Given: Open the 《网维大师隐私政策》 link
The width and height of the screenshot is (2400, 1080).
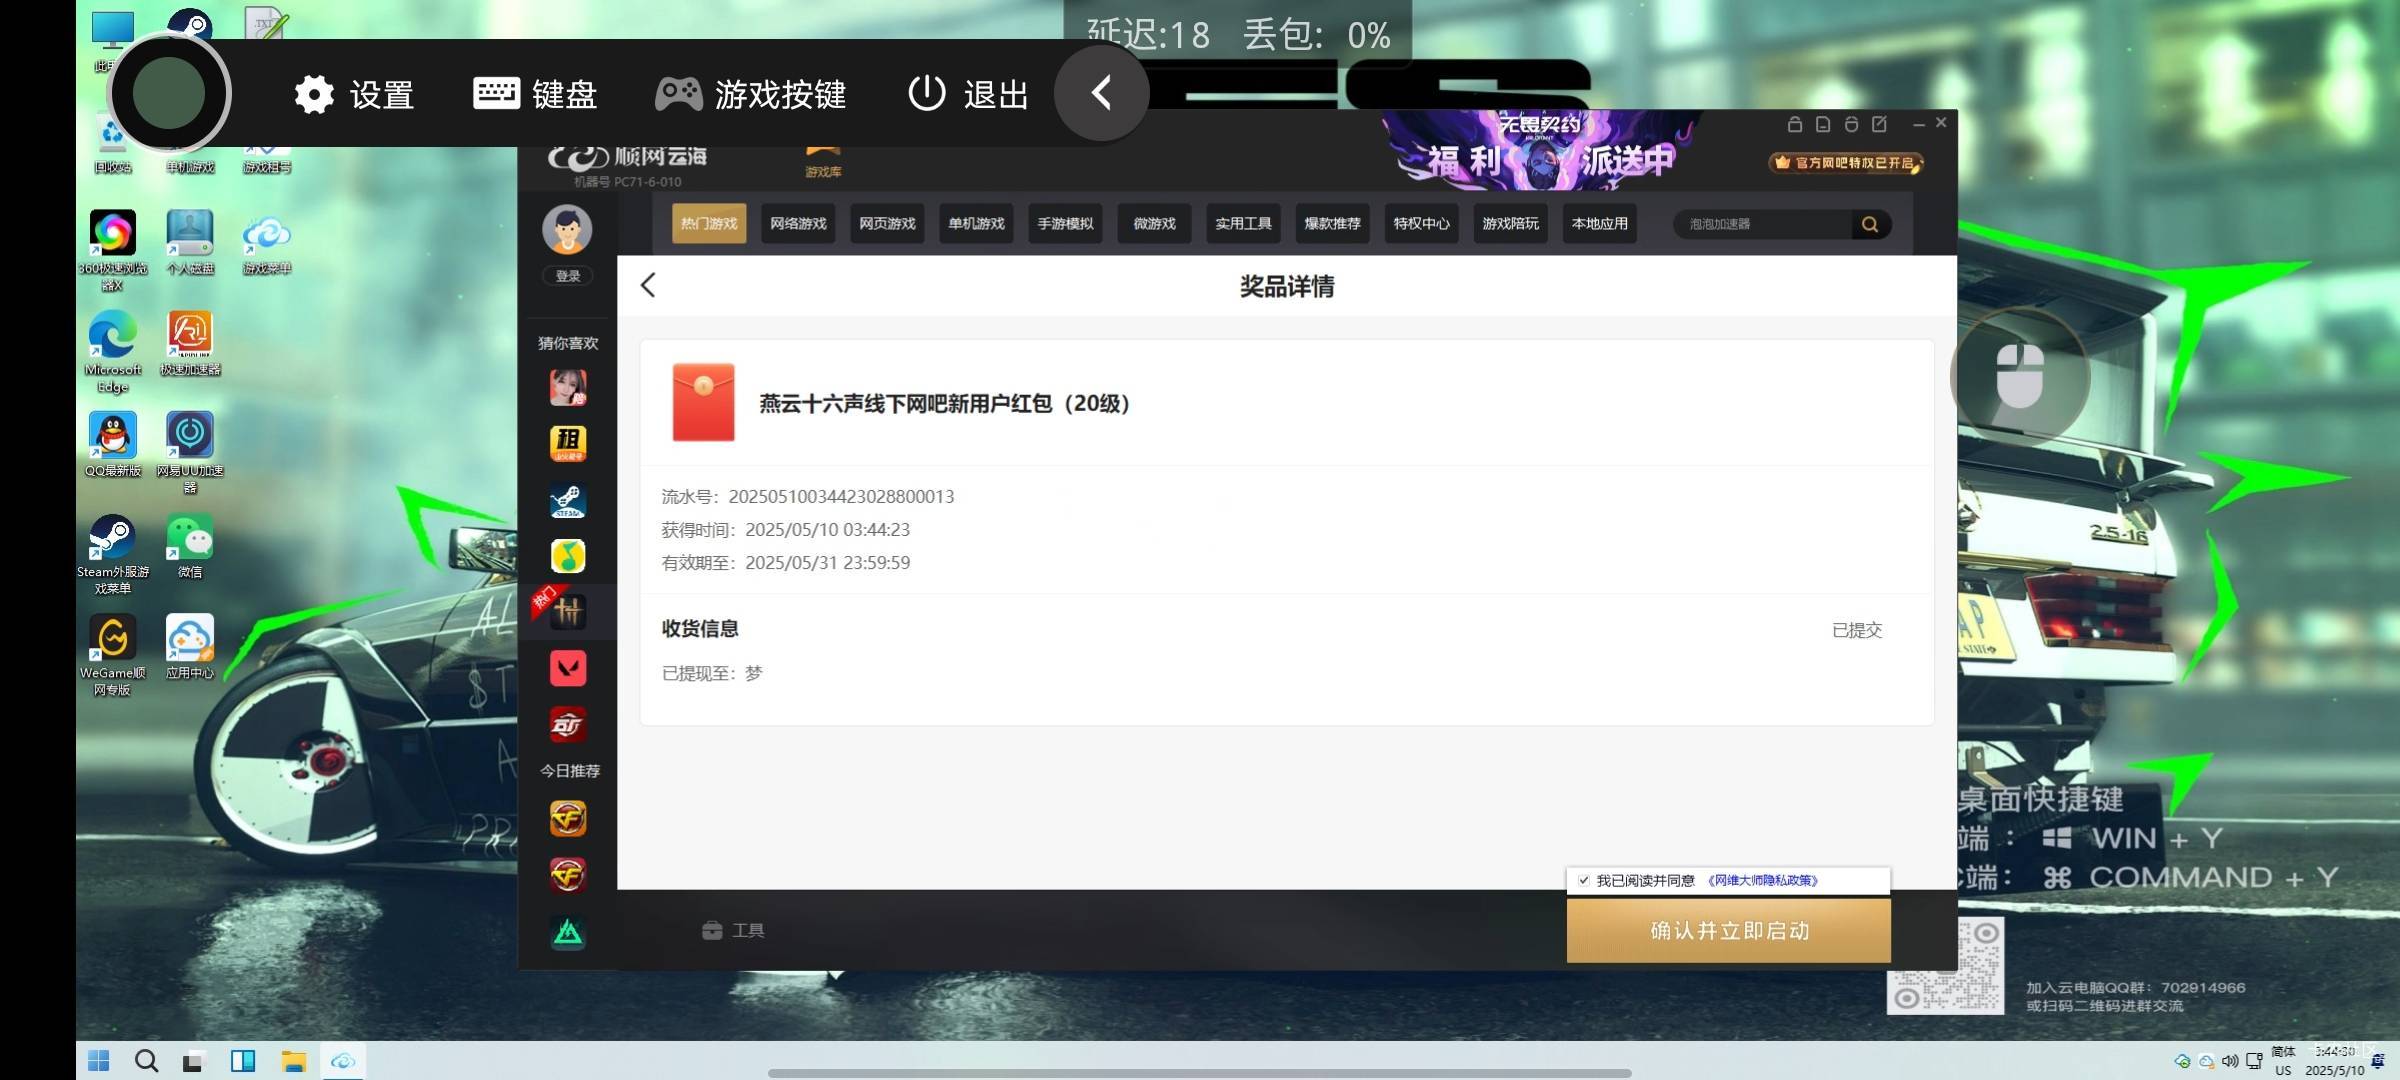Looking at the screenshot, I should point(1762,881).
